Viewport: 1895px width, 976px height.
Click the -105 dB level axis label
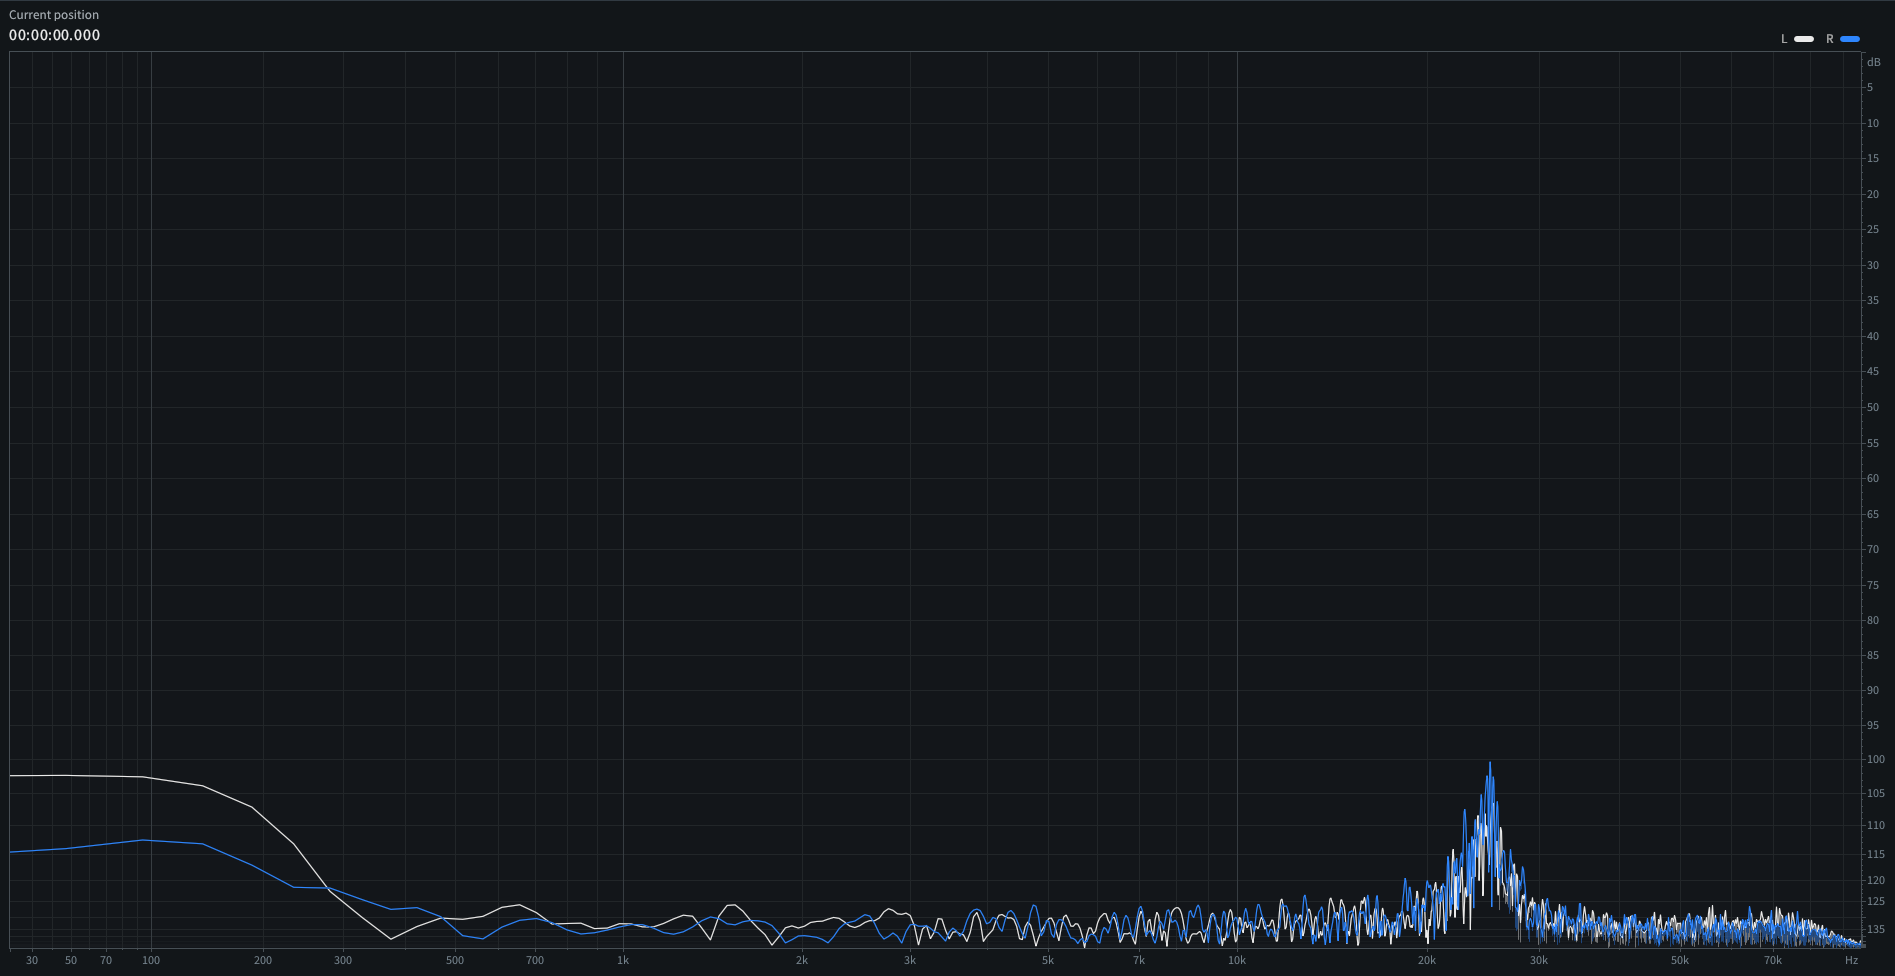(x=1875, y=793)
